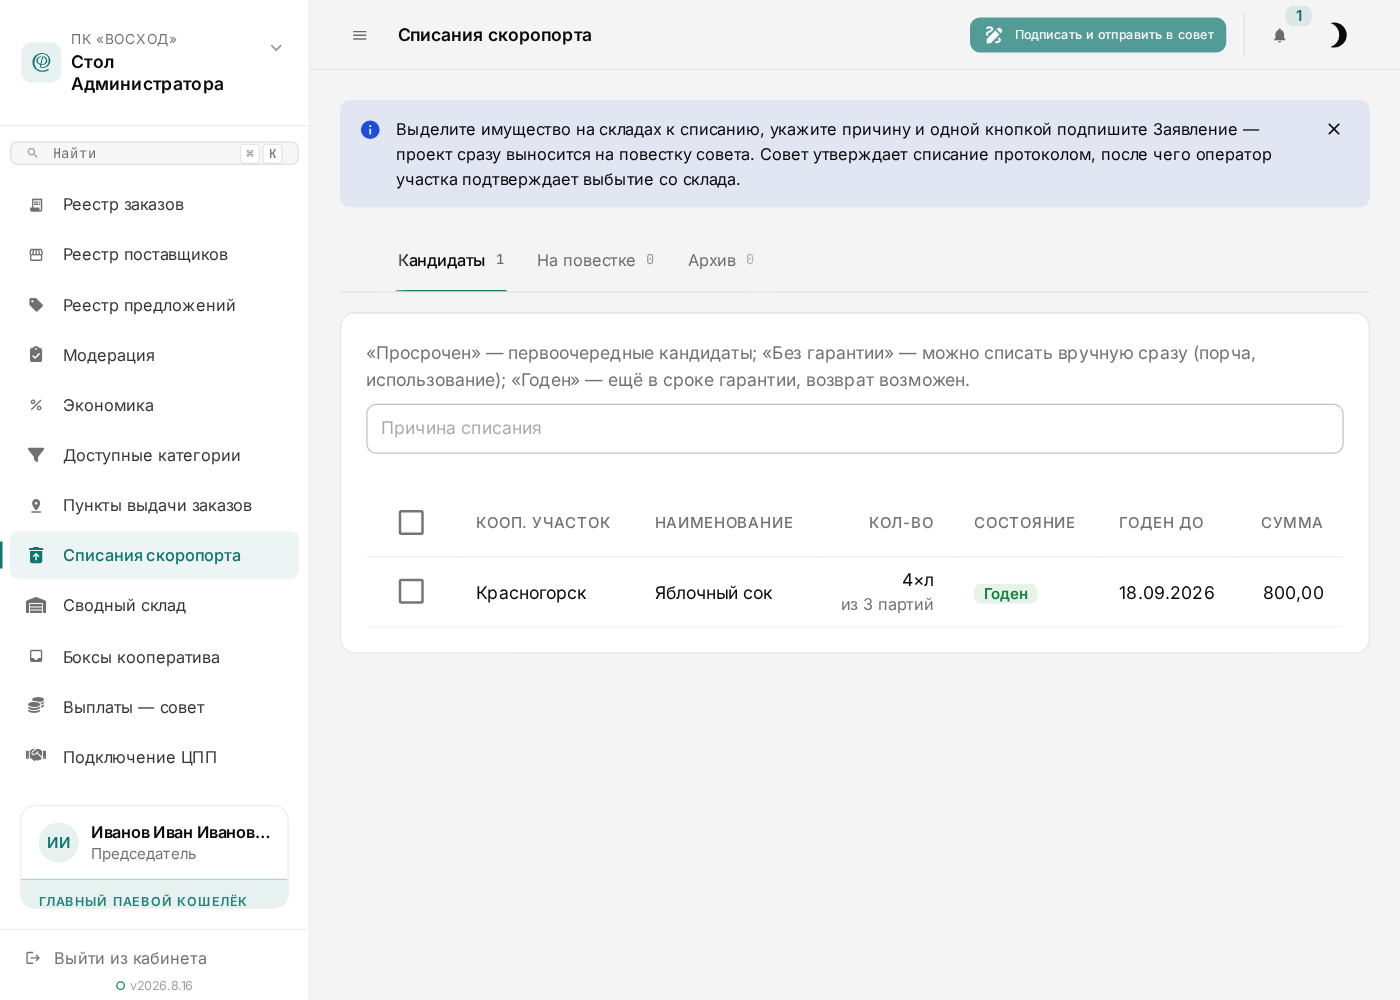Screen dimensions: 1400x1000
Task: Click the Доступные категории filter icon
Action: (x=36, y=455)
